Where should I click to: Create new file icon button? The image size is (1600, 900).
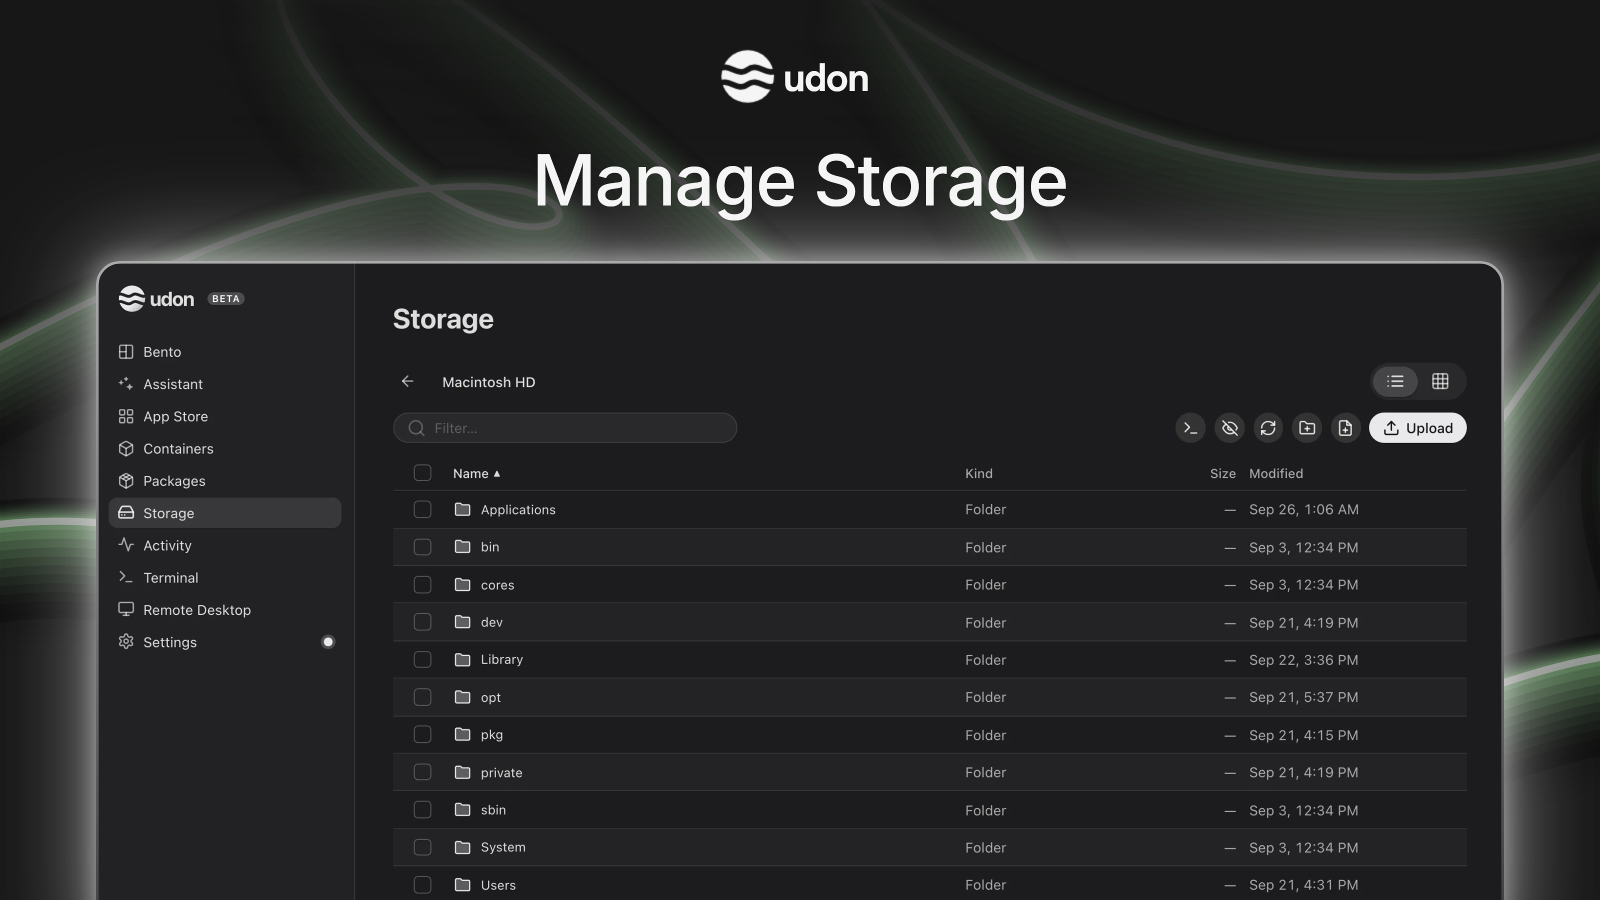(x=1345, y=428)
